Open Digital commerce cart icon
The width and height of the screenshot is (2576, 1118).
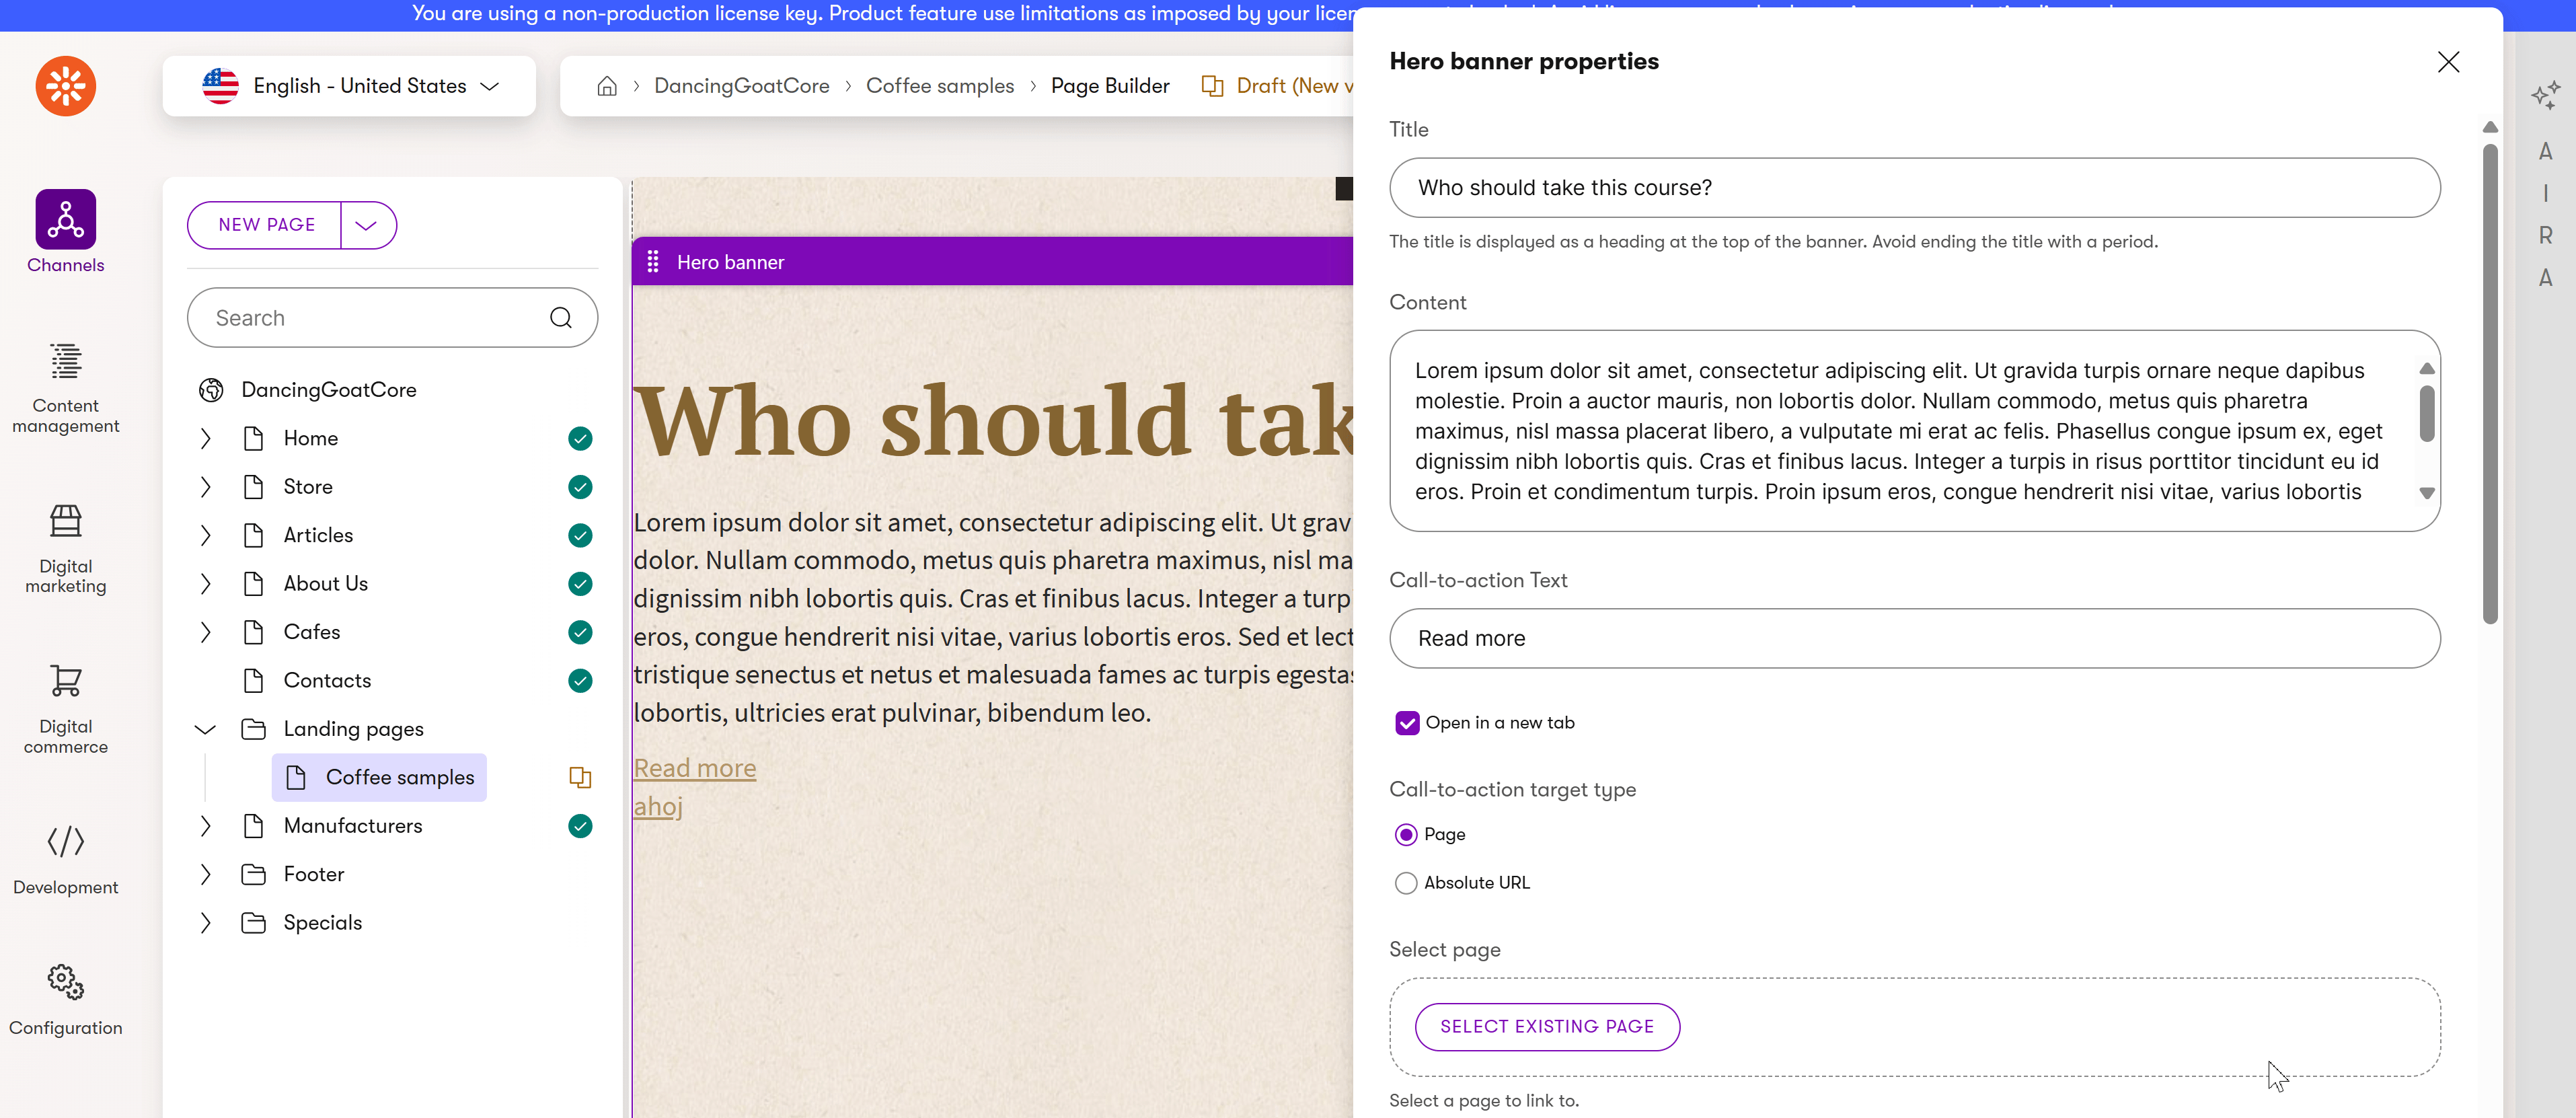click(x=66, y=681)
